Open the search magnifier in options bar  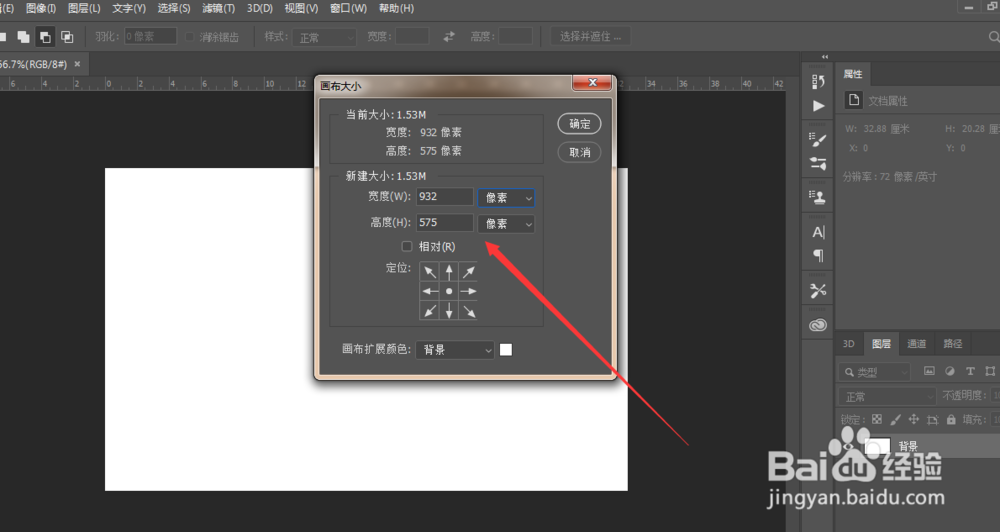[x=994, y=37]
